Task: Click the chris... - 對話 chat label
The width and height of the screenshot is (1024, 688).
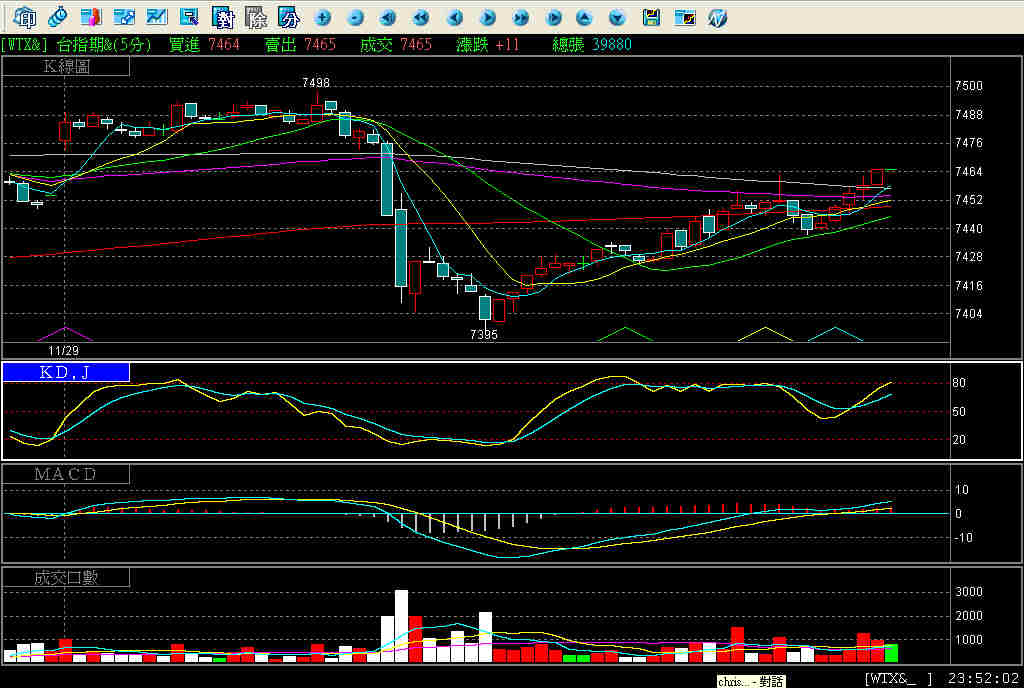Action: coord(750,681)
